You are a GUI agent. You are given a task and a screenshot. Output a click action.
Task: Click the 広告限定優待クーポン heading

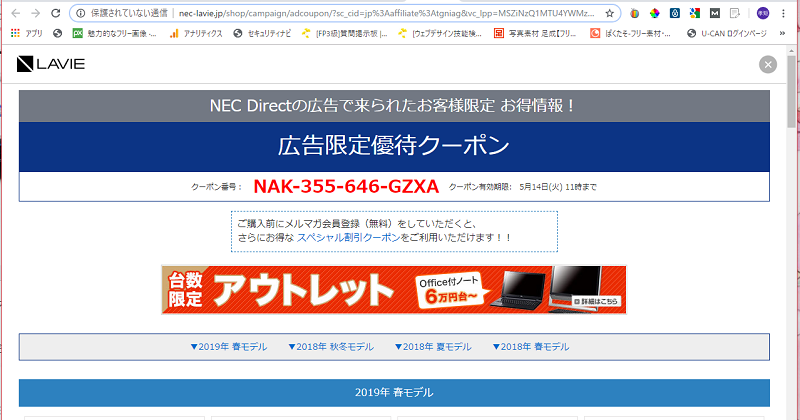(x=394, y=146)
